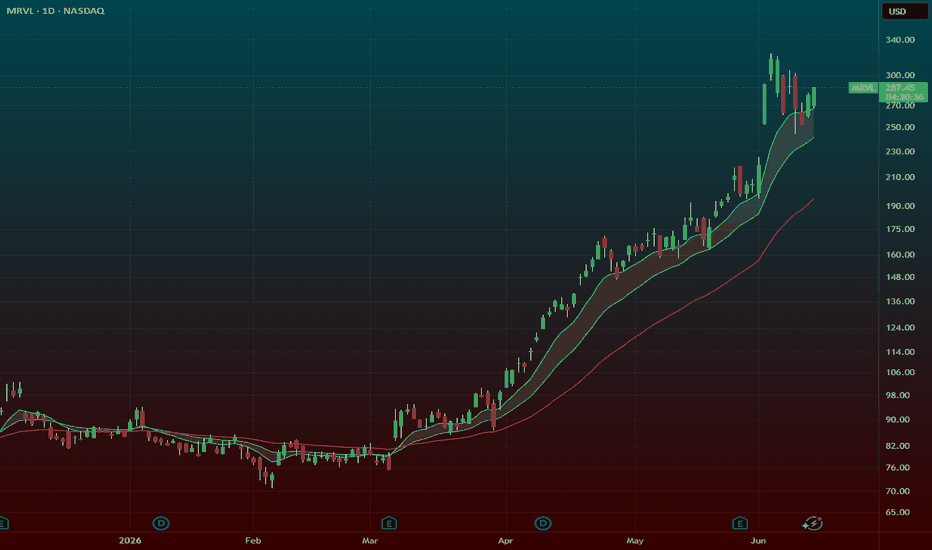Image resolution: width=932 pixels, height=550 pixels.
Task: Click the 148.00 price axis label
Action: click(x=900, y=277)
